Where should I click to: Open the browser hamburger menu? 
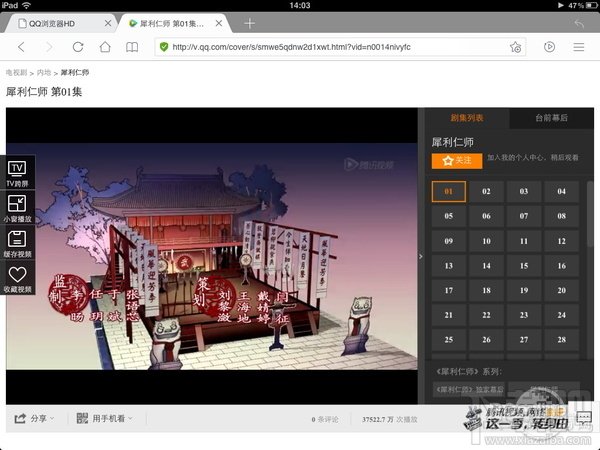(x=579, y=47)
